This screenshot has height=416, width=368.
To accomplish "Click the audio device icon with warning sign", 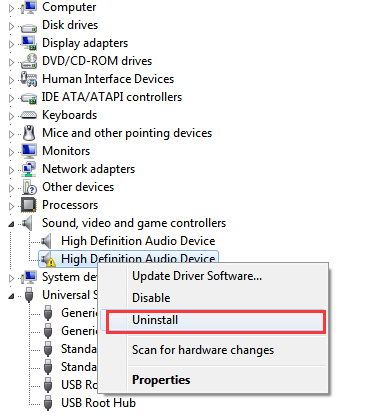I will tap(48, 259).
